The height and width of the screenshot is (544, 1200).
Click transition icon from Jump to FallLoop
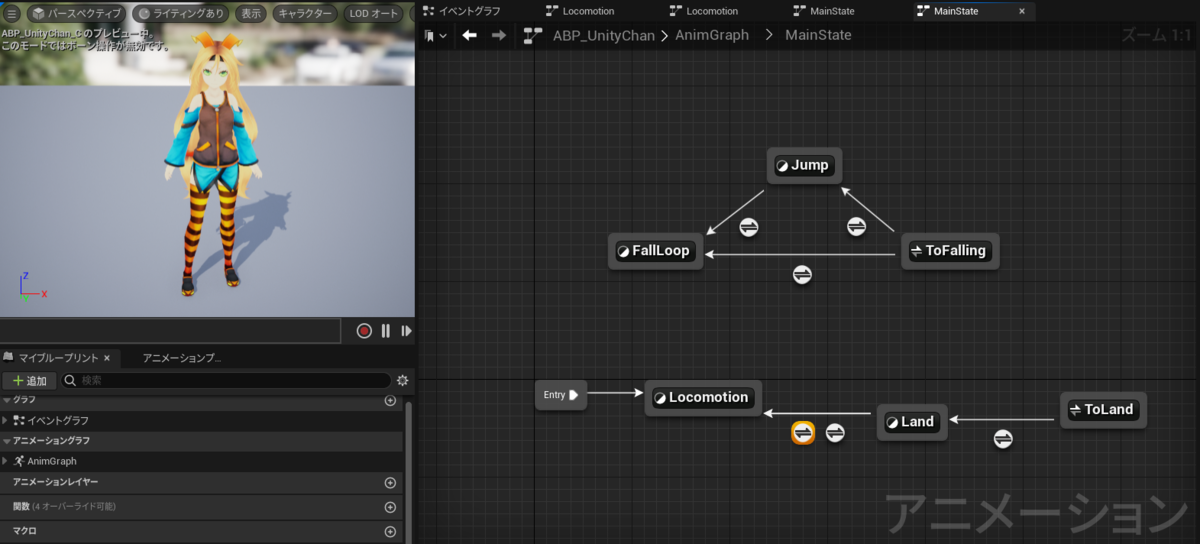[749, 227]
